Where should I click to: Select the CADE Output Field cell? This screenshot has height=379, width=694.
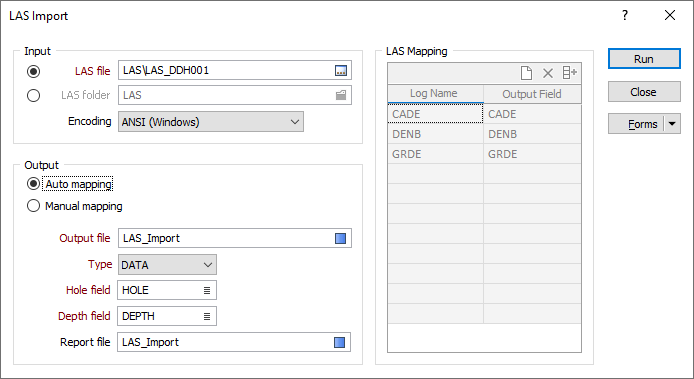(x=532, y=114)
